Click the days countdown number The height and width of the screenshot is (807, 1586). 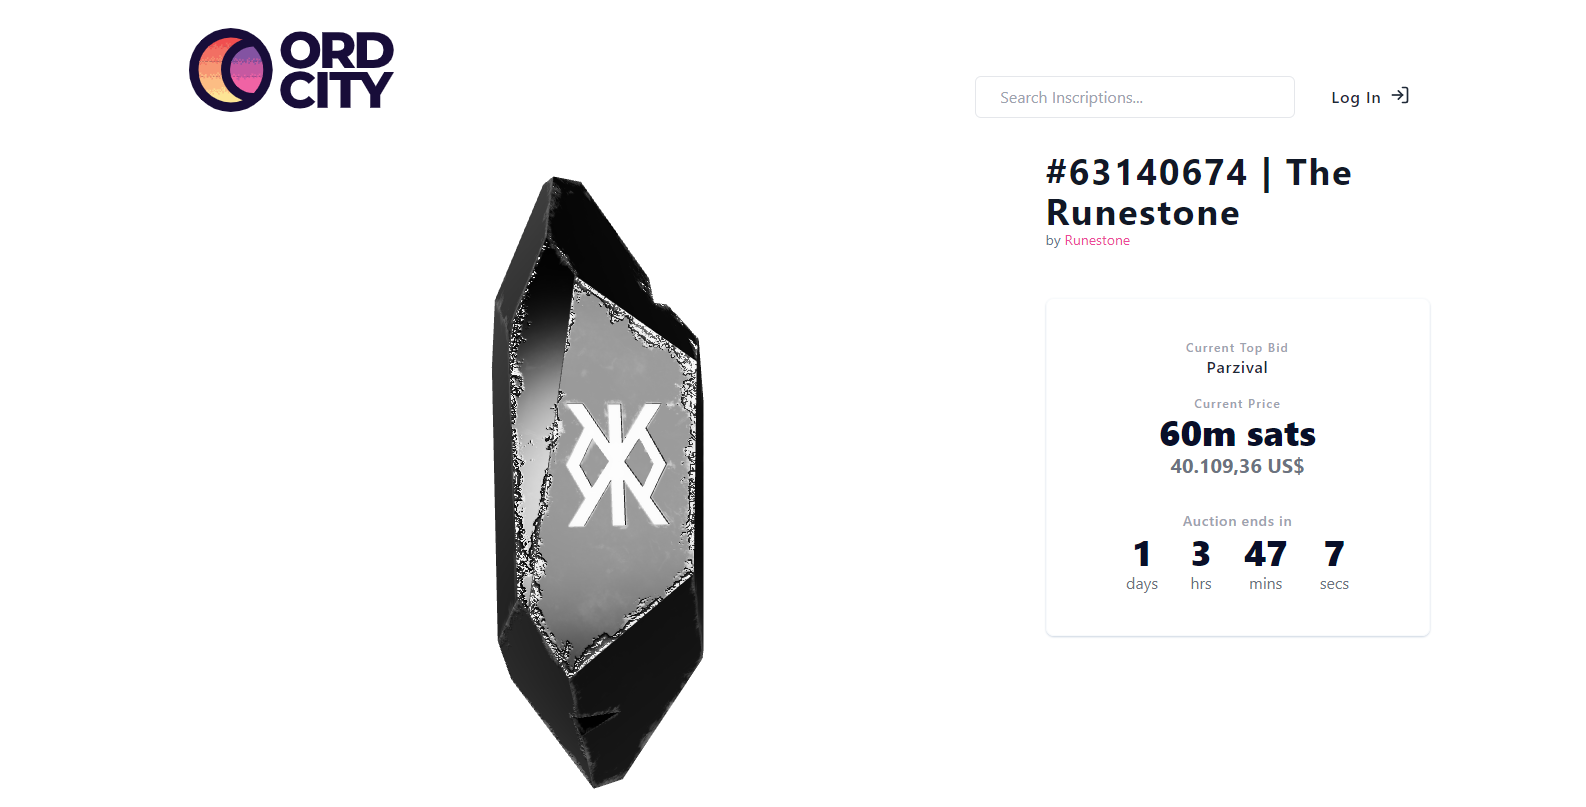point(1142,554)
